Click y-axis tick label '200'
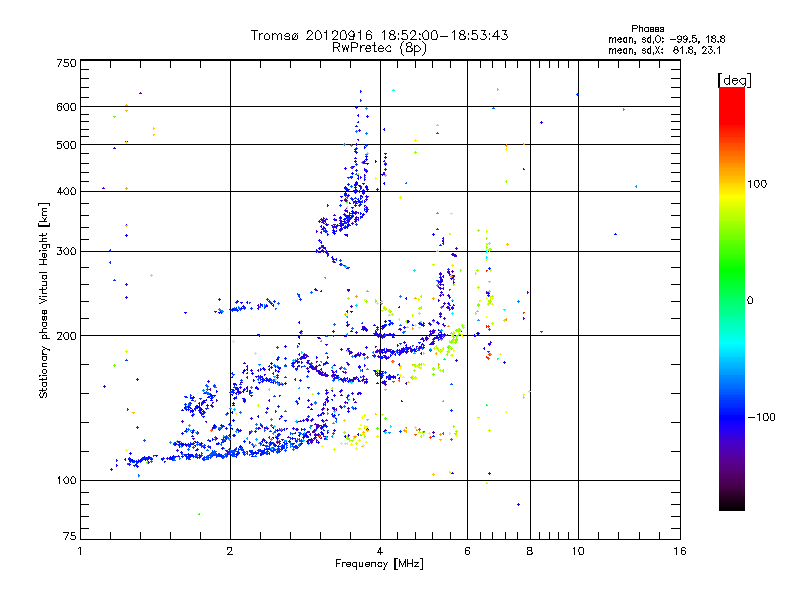The height and width of the screenshot is (600, 800). [67, 336]
